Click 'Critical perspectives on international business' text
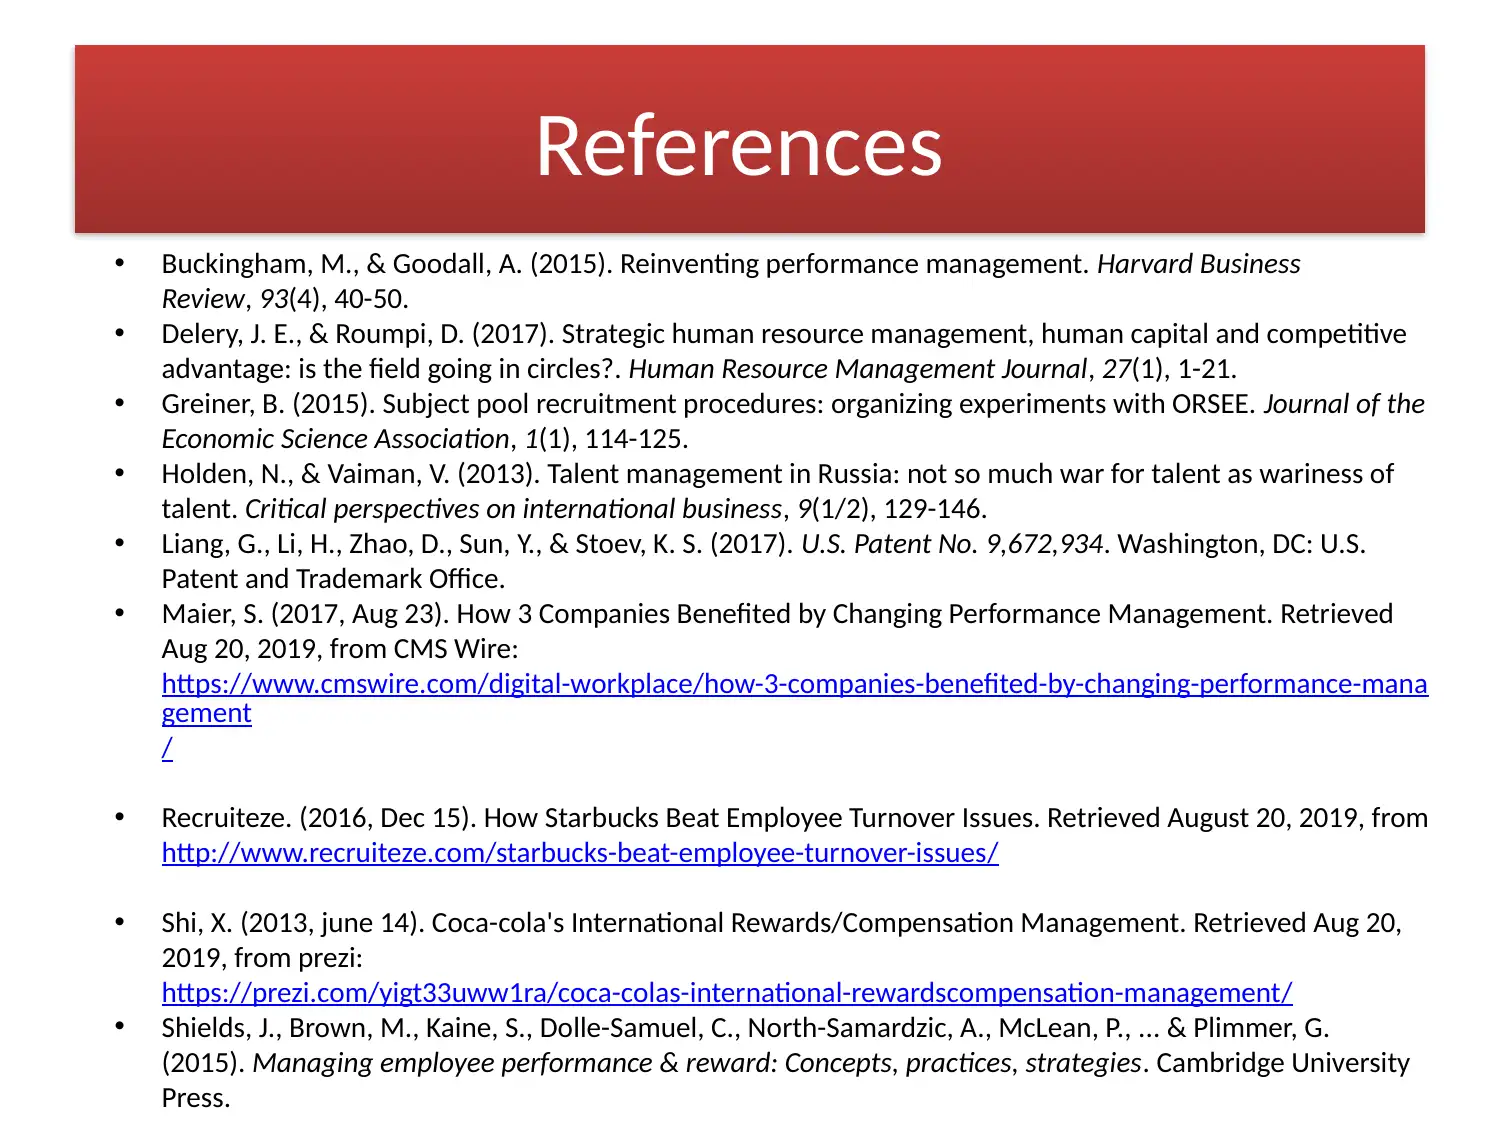This screenshot has width=1500, height=1125. pos(513,509)
